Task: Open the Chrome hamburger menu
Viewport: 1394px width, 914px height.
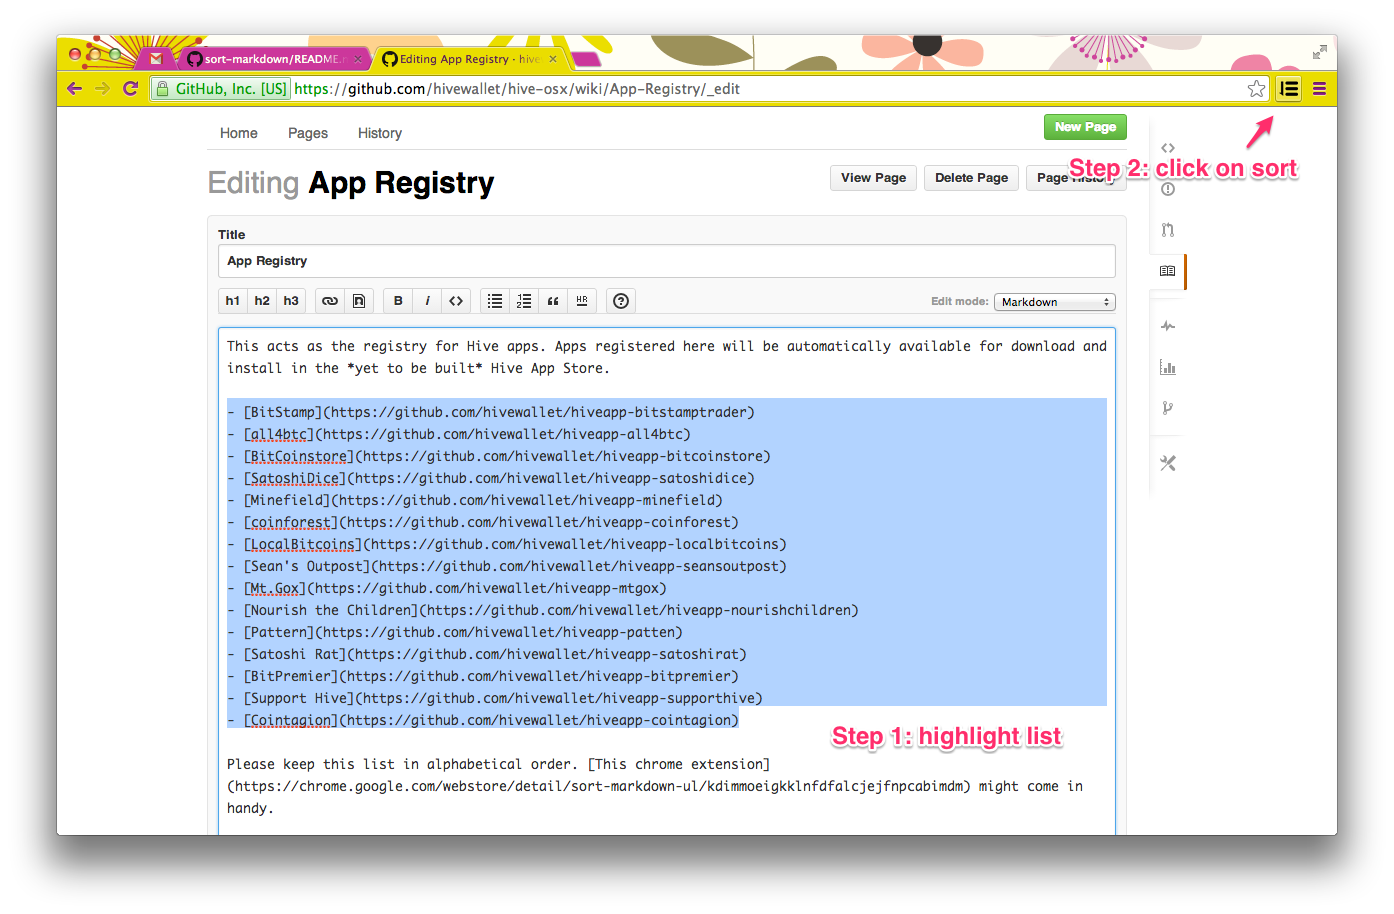Action: (x=1319, y=89)
